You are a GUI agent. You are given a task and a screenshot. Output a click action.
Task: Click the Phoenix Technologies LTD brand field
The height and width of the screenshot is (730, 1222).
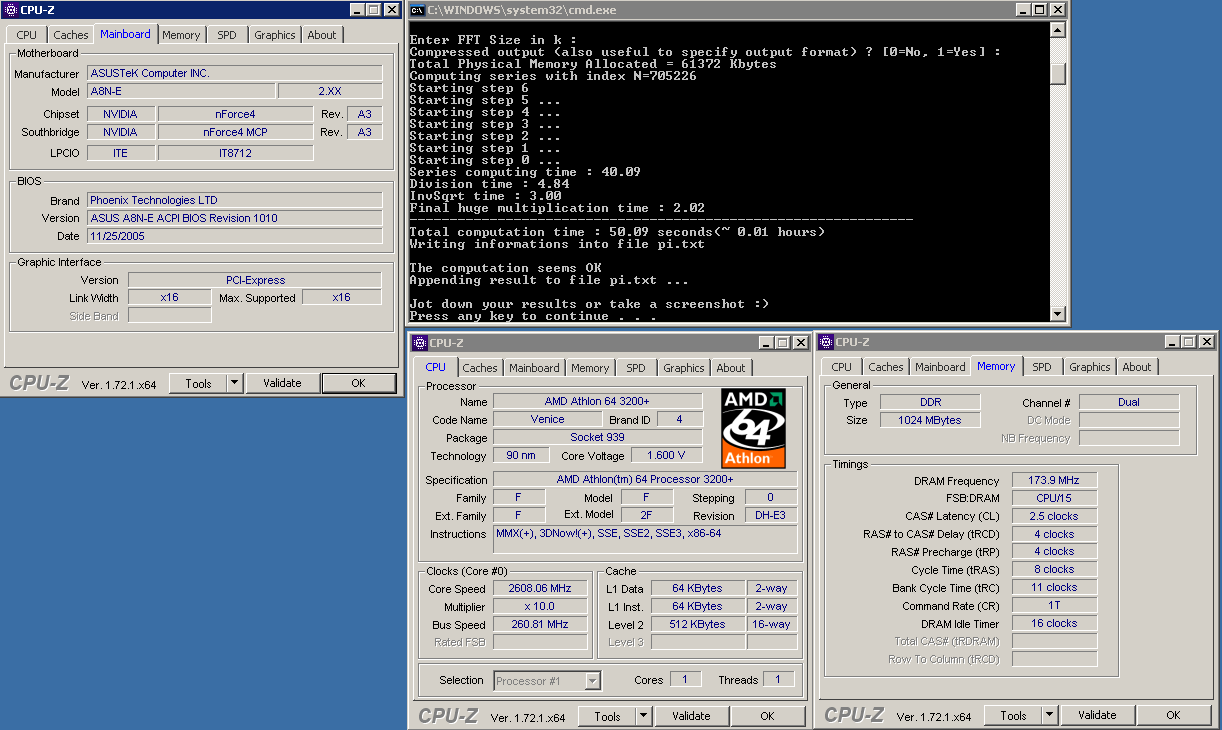(234, 200)
